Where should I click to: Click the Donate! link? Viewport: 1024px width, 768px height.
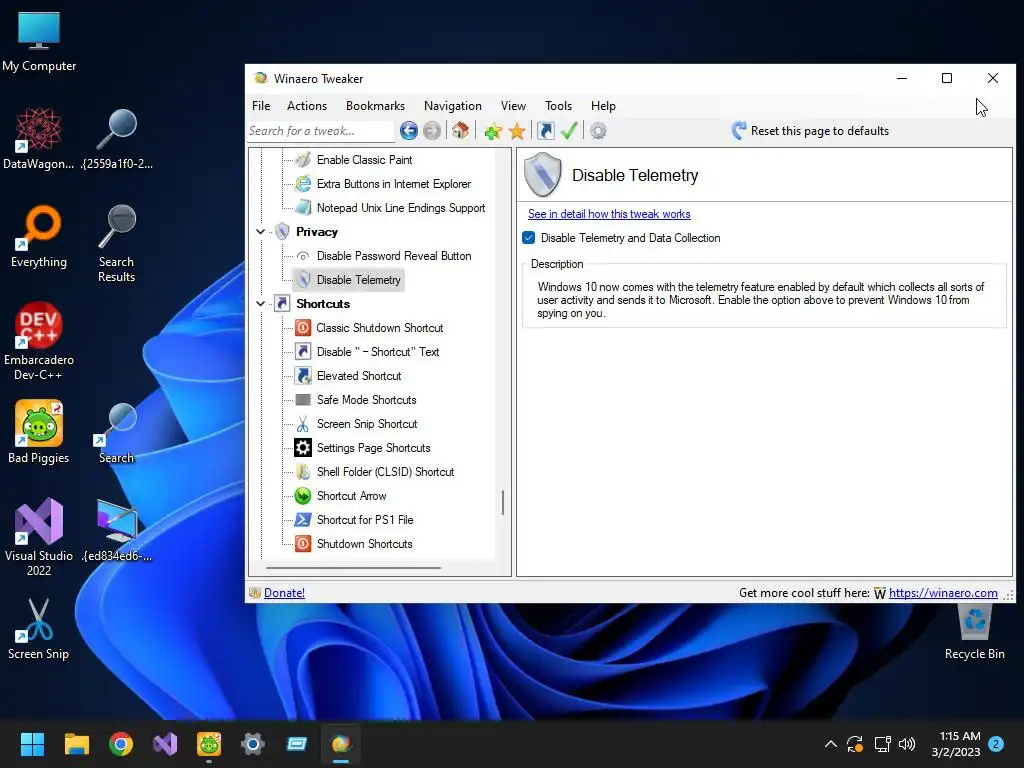[x=284, y=593]
